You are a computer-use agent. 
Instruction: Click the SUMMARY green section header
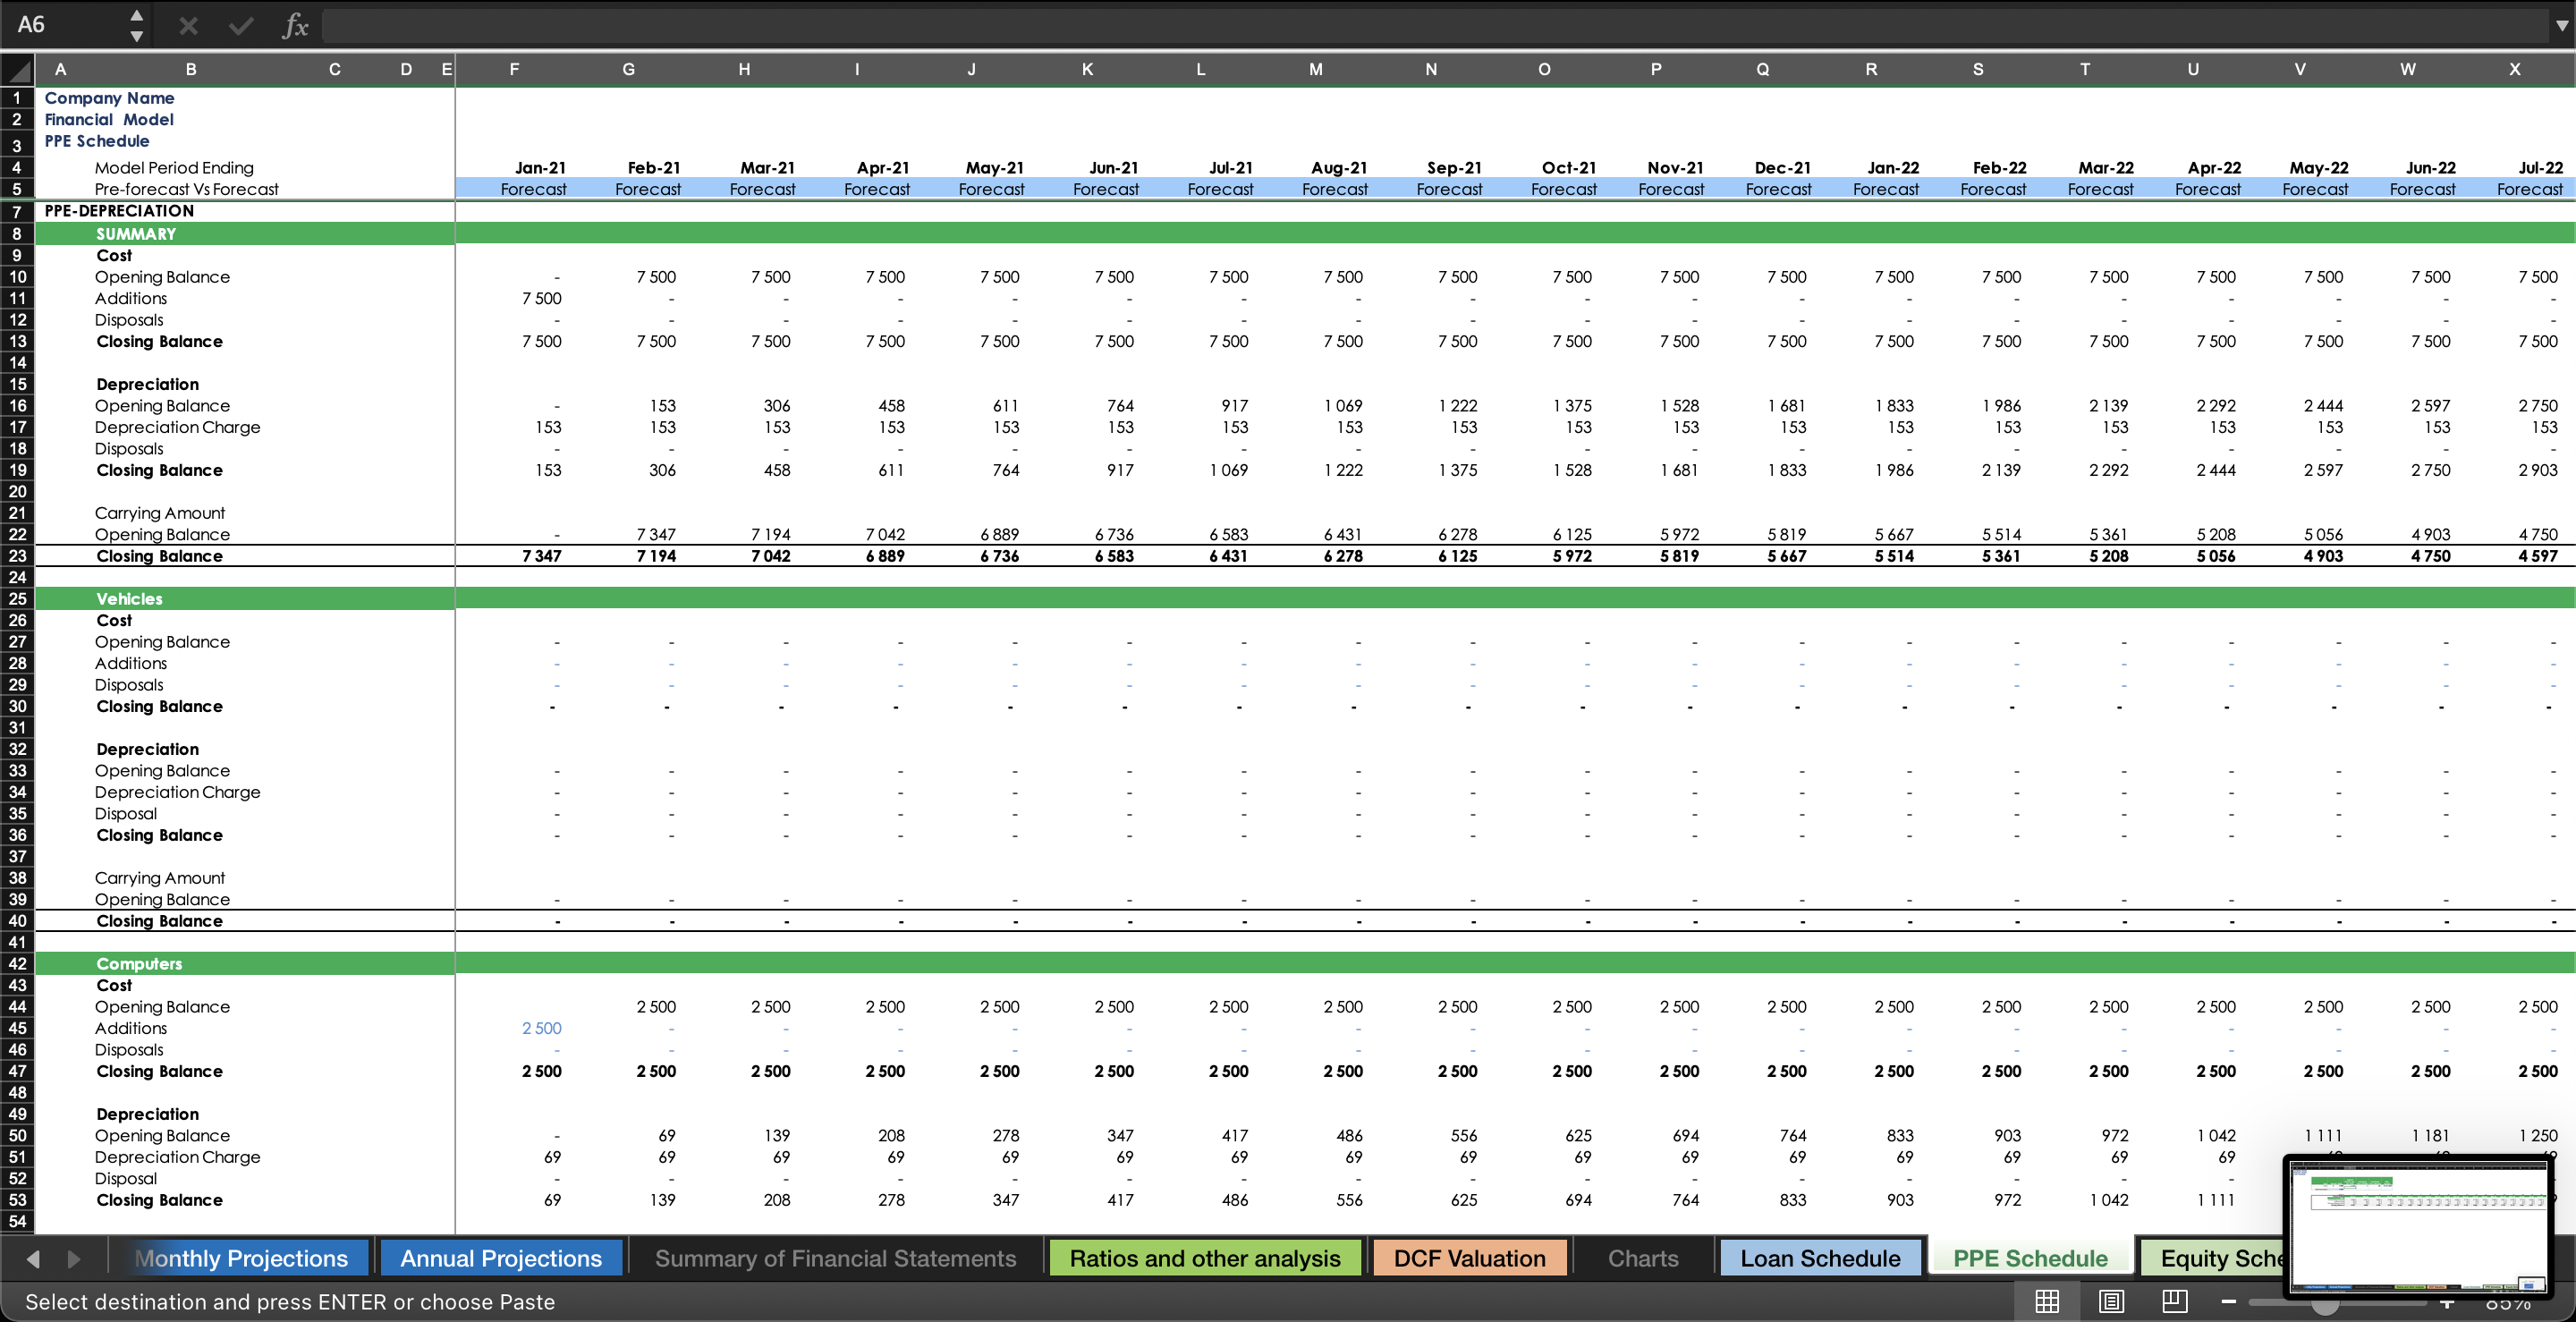tap(136, 234)
